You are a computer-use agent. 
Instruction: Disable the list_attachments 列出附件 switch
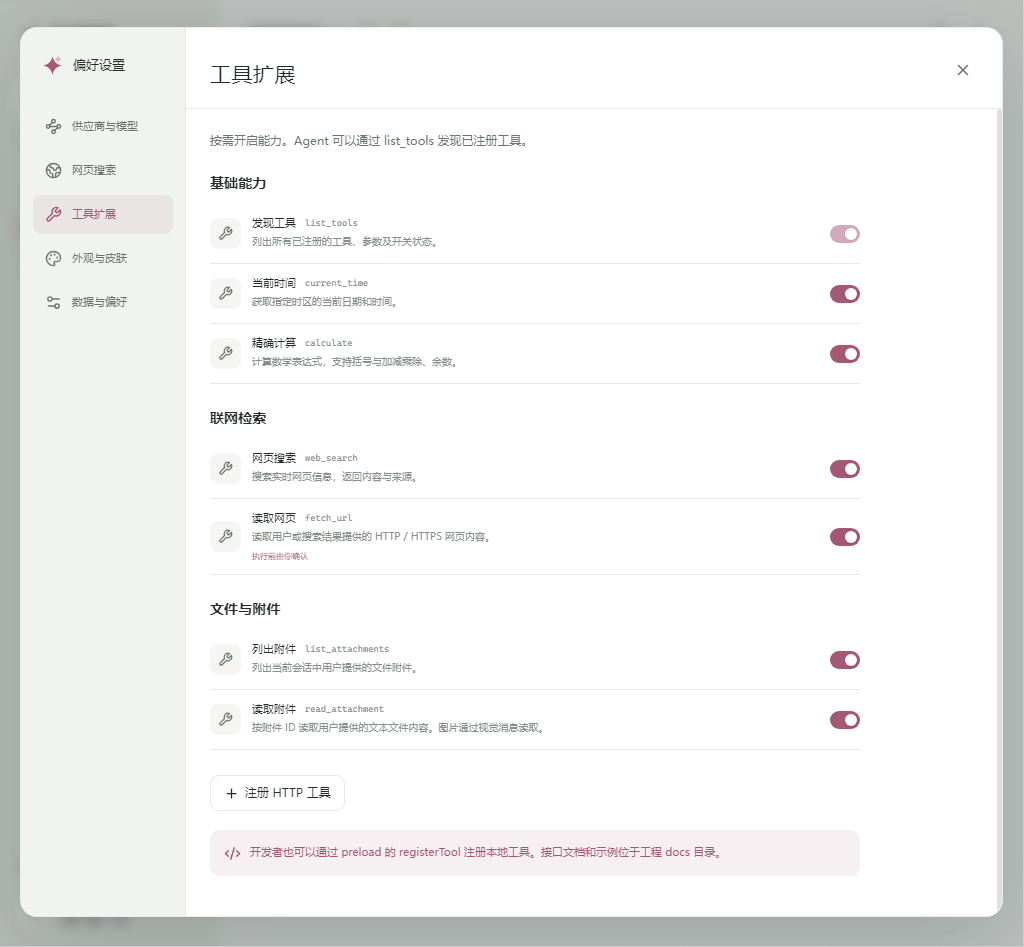[844, 660]
